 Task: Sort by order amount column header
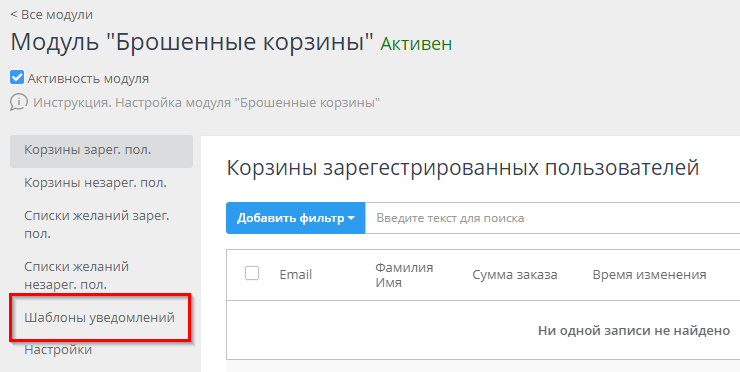(515, 275)
